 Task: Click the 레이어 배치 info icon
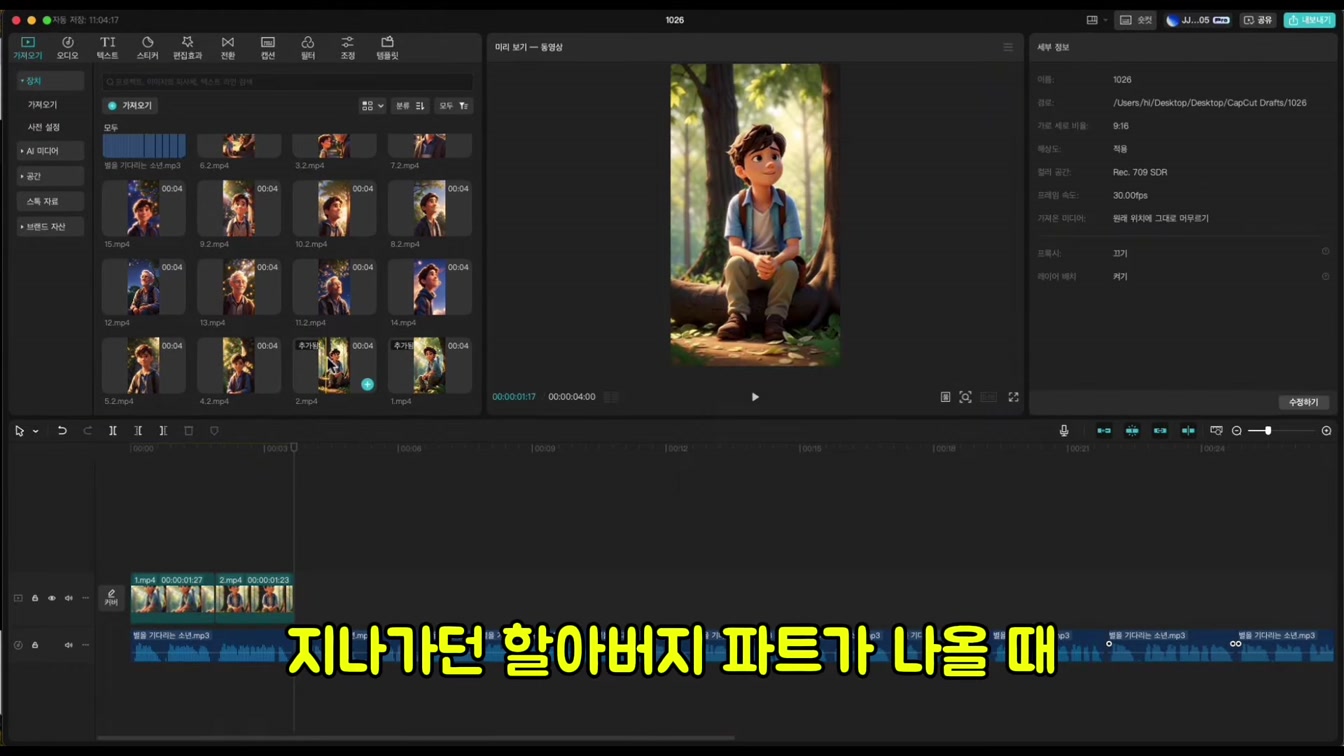(1325, 276)
